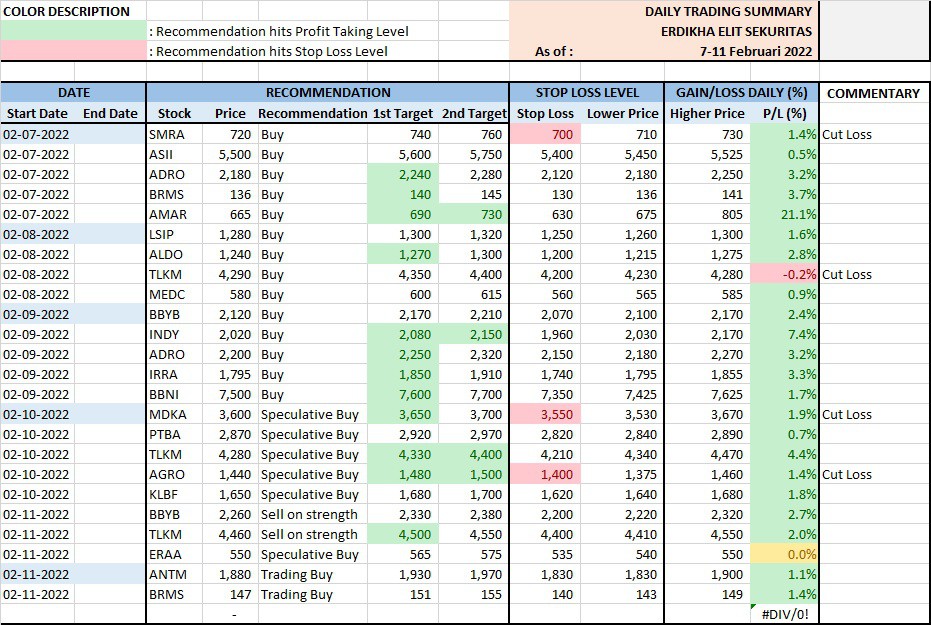Viewport: 931px width, 625px height.
Task: Select the #DIV/0! error cell
Action: [x=784, y=615]
